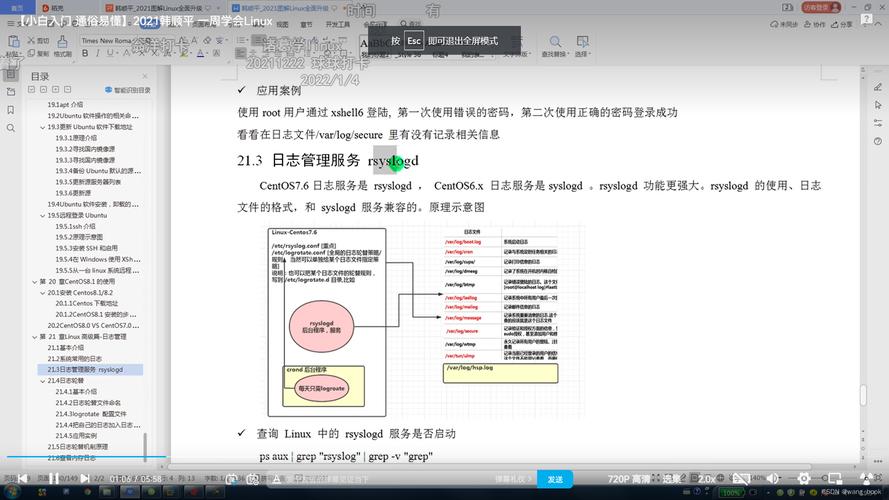Seek on the blue video progress bar
889x500 pixels.
click(86, 456)
